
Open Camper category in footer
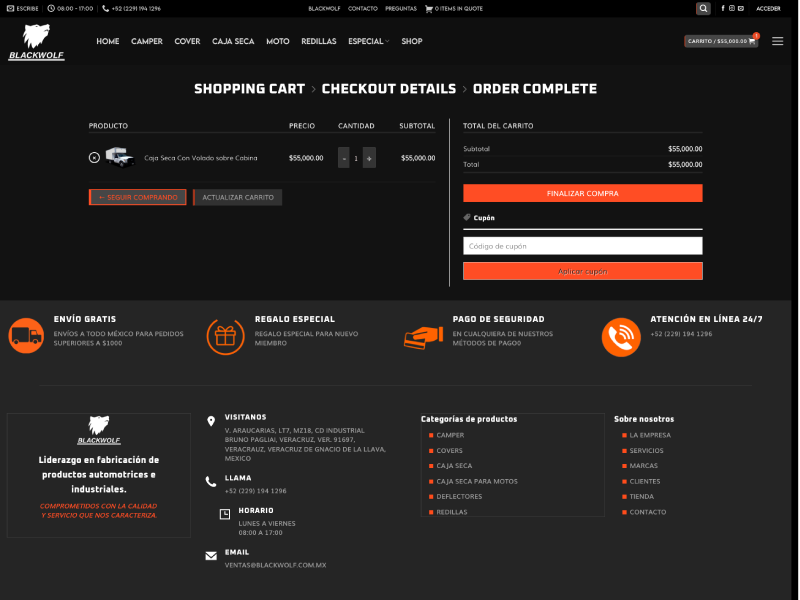tap(450, 435)
